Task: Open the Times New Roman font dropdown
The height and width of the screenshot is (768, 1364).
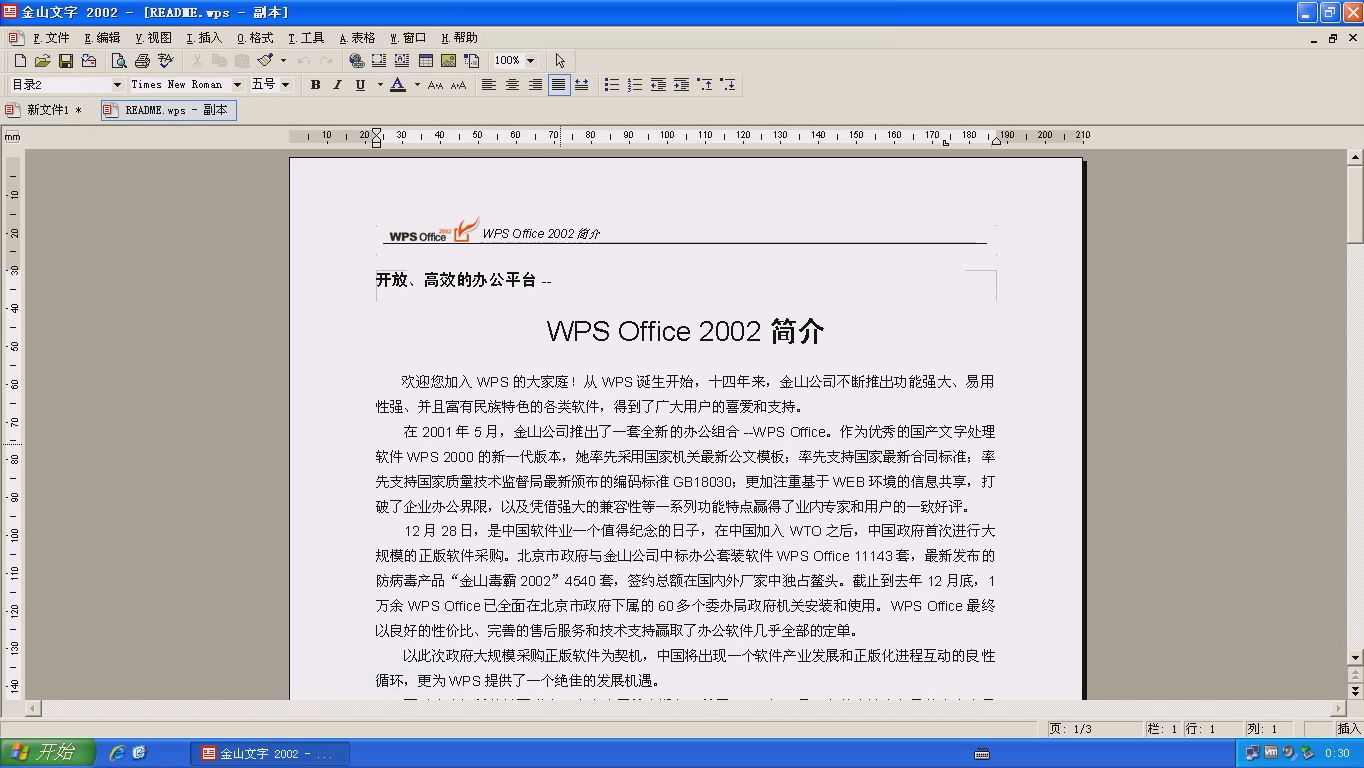Action: tap(237, 85)
